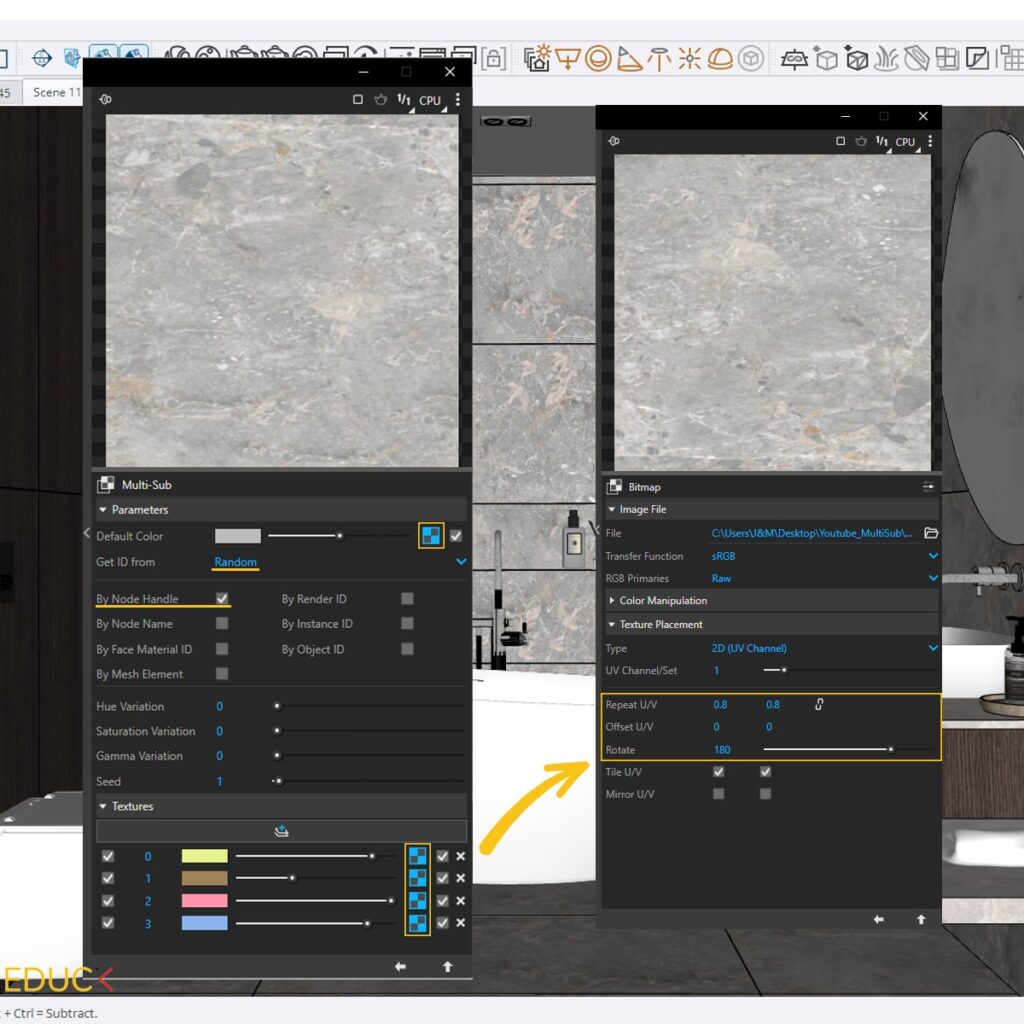This screenshot has width=1024, height=1024.
Task: Enable Mirror U checkbox in Bitmap panel
Action: (x=718, y=794)
